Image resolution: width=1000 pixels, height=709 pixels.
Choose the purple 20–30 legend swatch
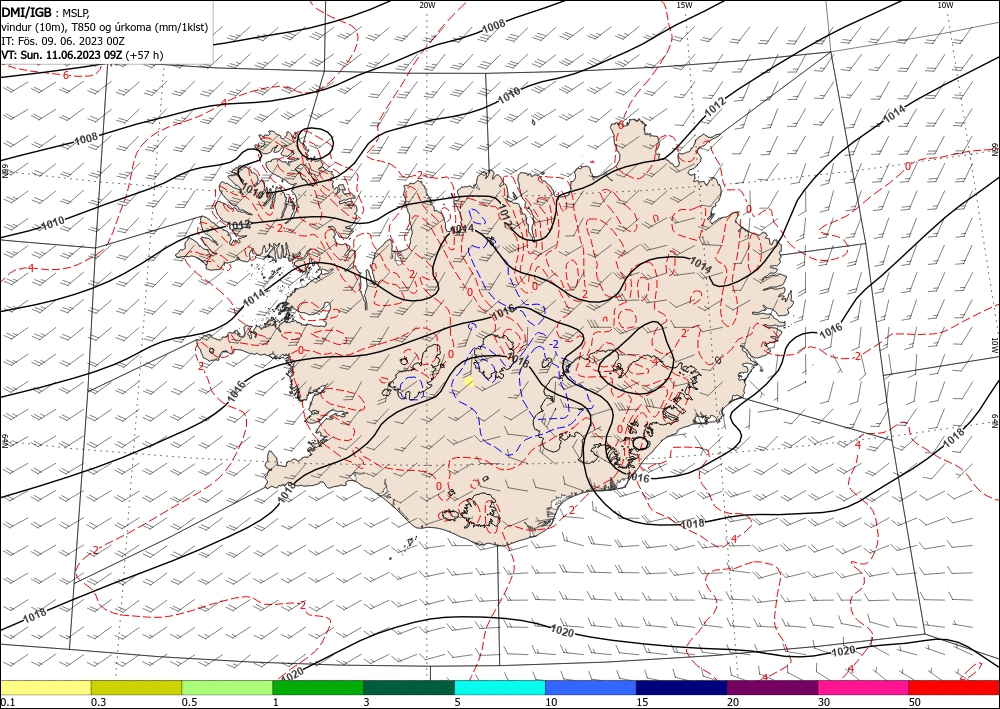point(772,687)
